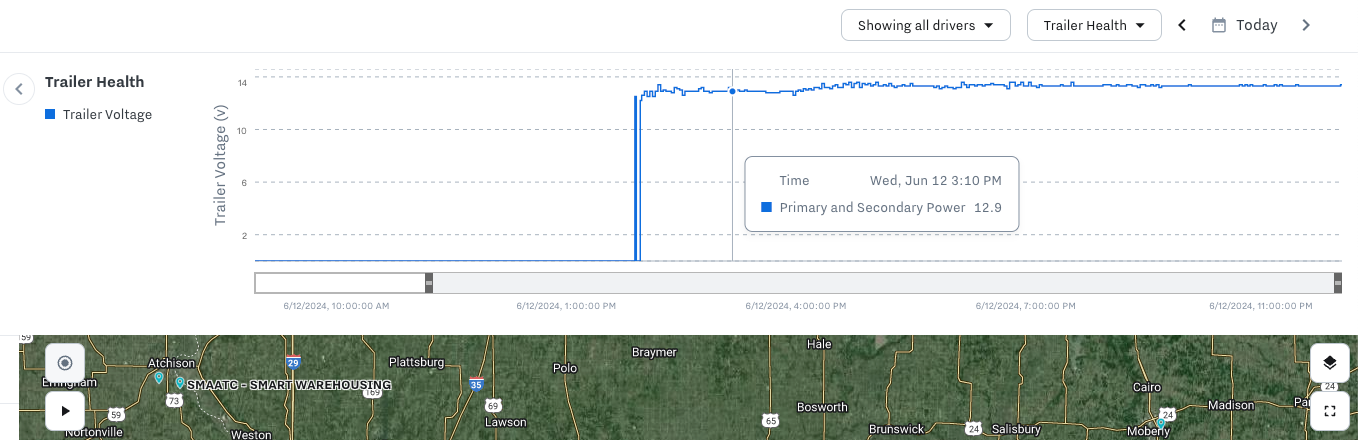This screenshot has width=1358, height=440.
Task: Open the map layers selector
Action: point(1329,363)
